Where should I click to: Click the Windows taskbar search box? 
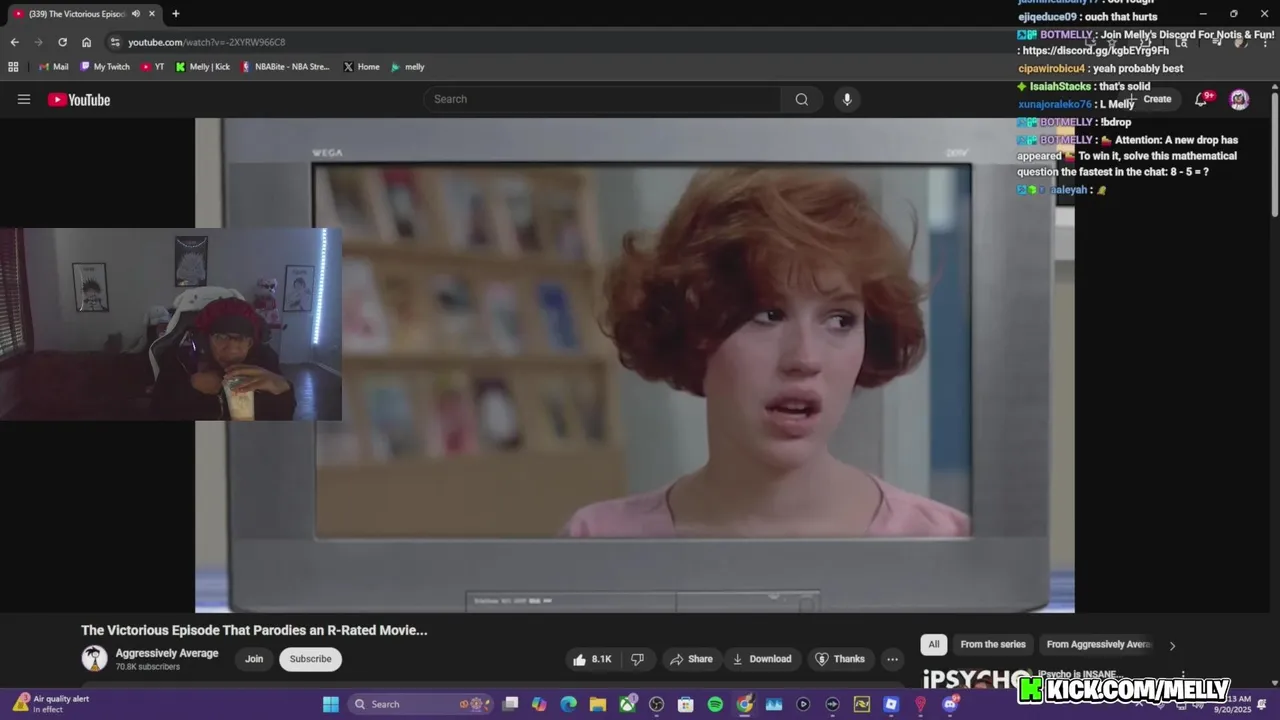[x=420, y=704]
